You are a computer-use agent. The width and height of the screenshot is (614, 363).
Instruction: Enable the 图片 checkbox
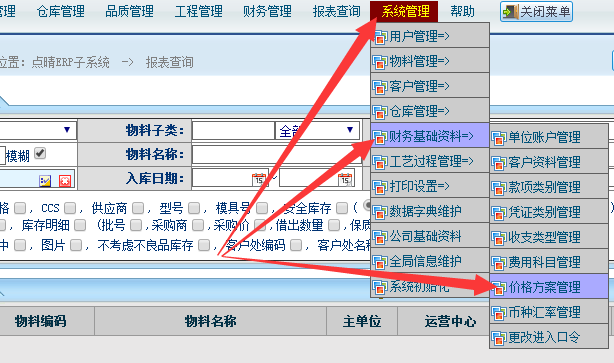pyautogui.click(x=76, y=245)
